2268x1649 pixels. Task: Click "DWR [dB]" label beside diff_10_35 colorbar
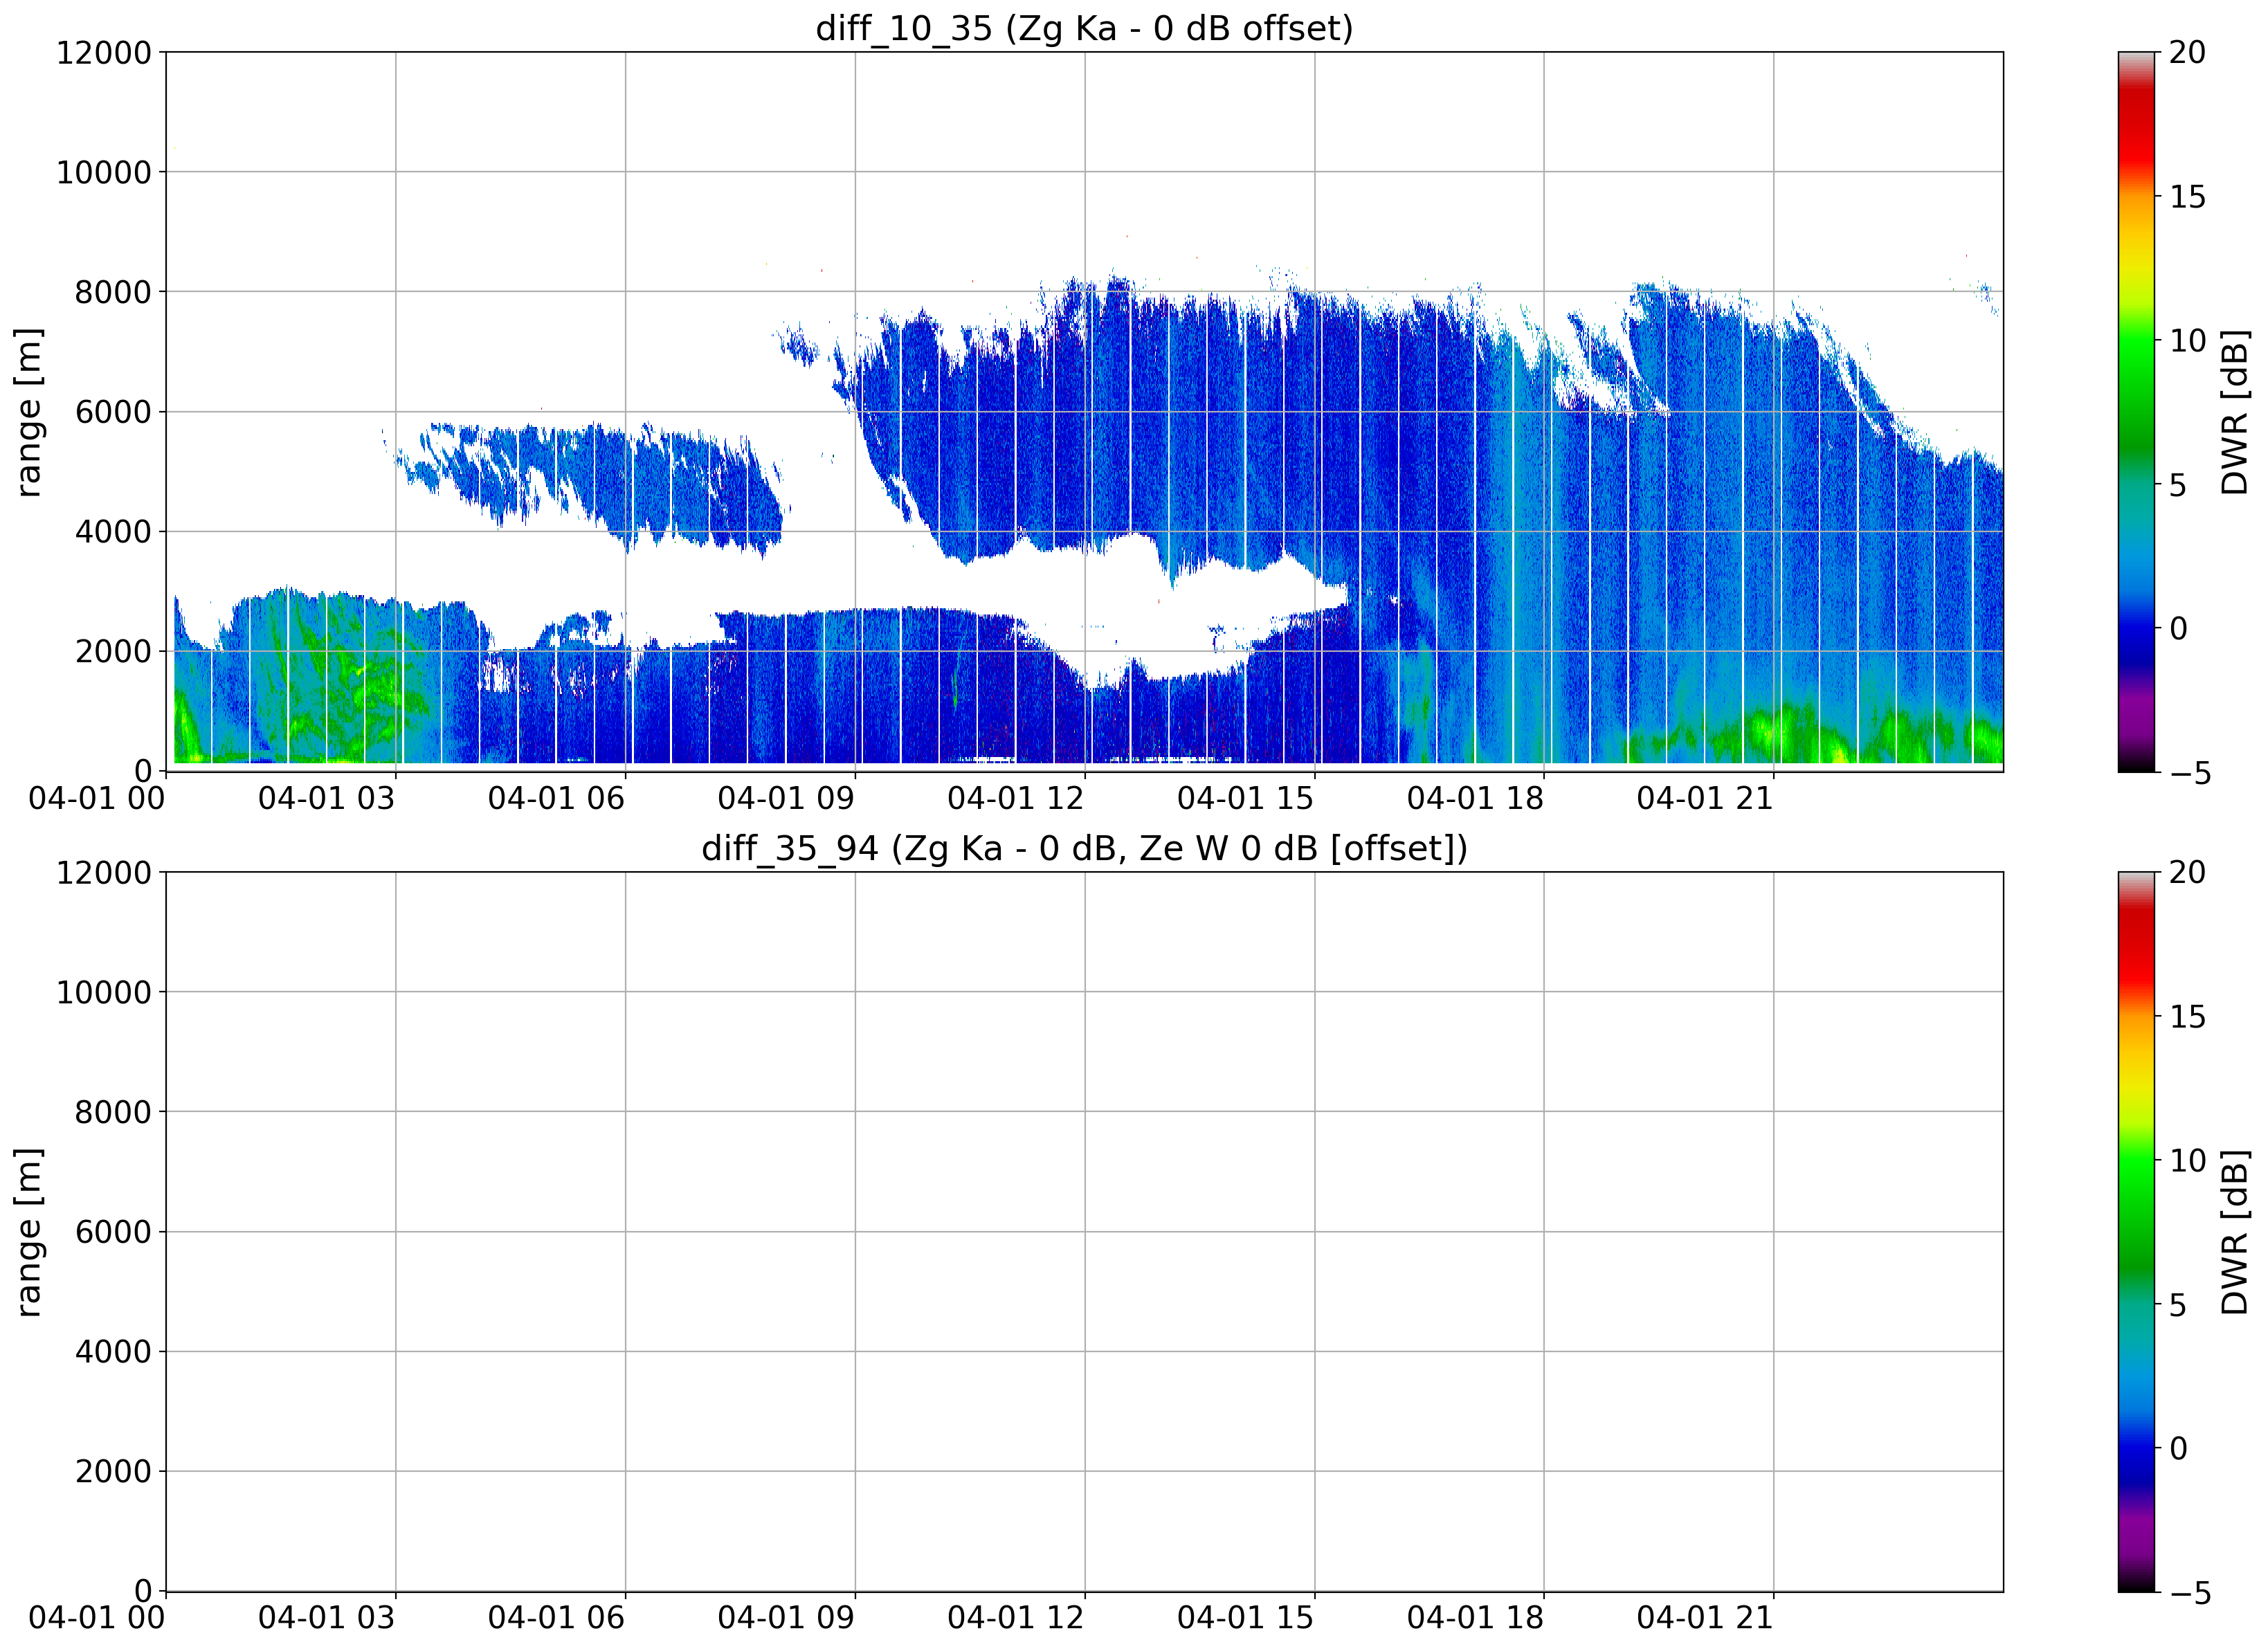tap(2234, 411)
